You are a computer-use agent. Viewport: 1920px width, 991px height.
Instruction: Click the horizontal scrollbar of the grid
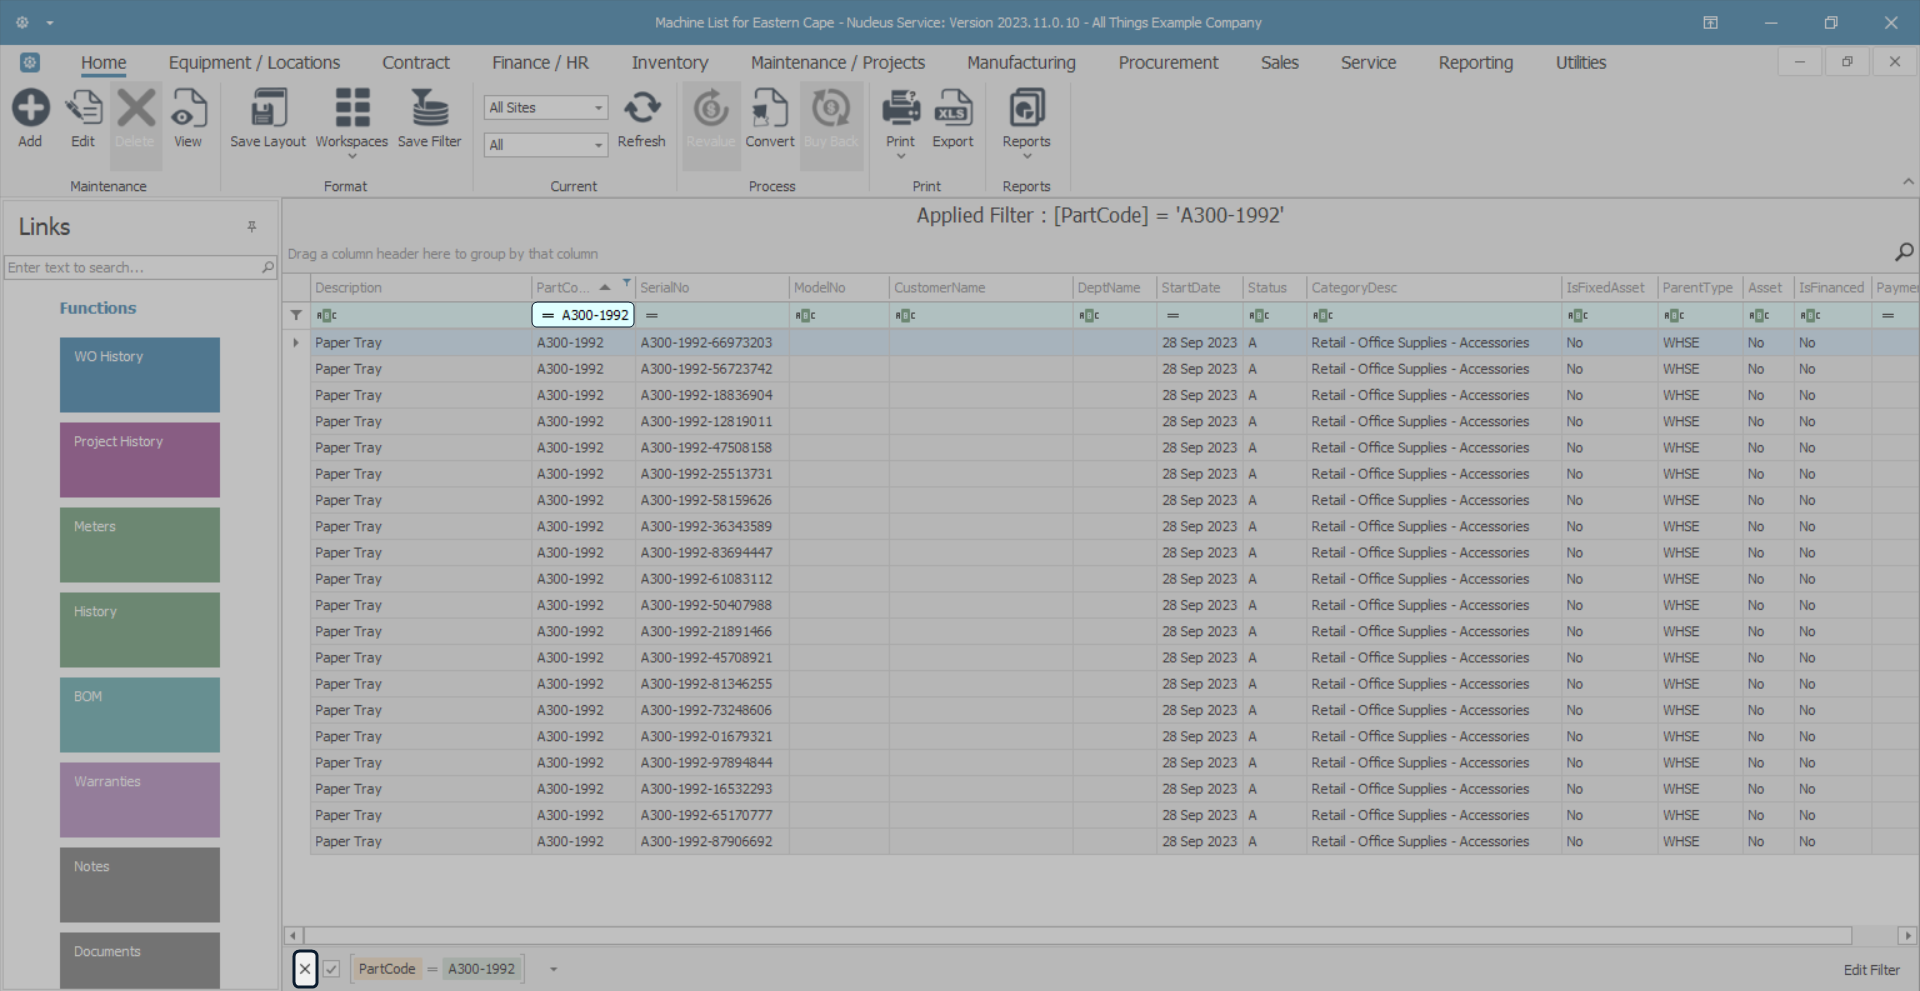[1078, 936]
